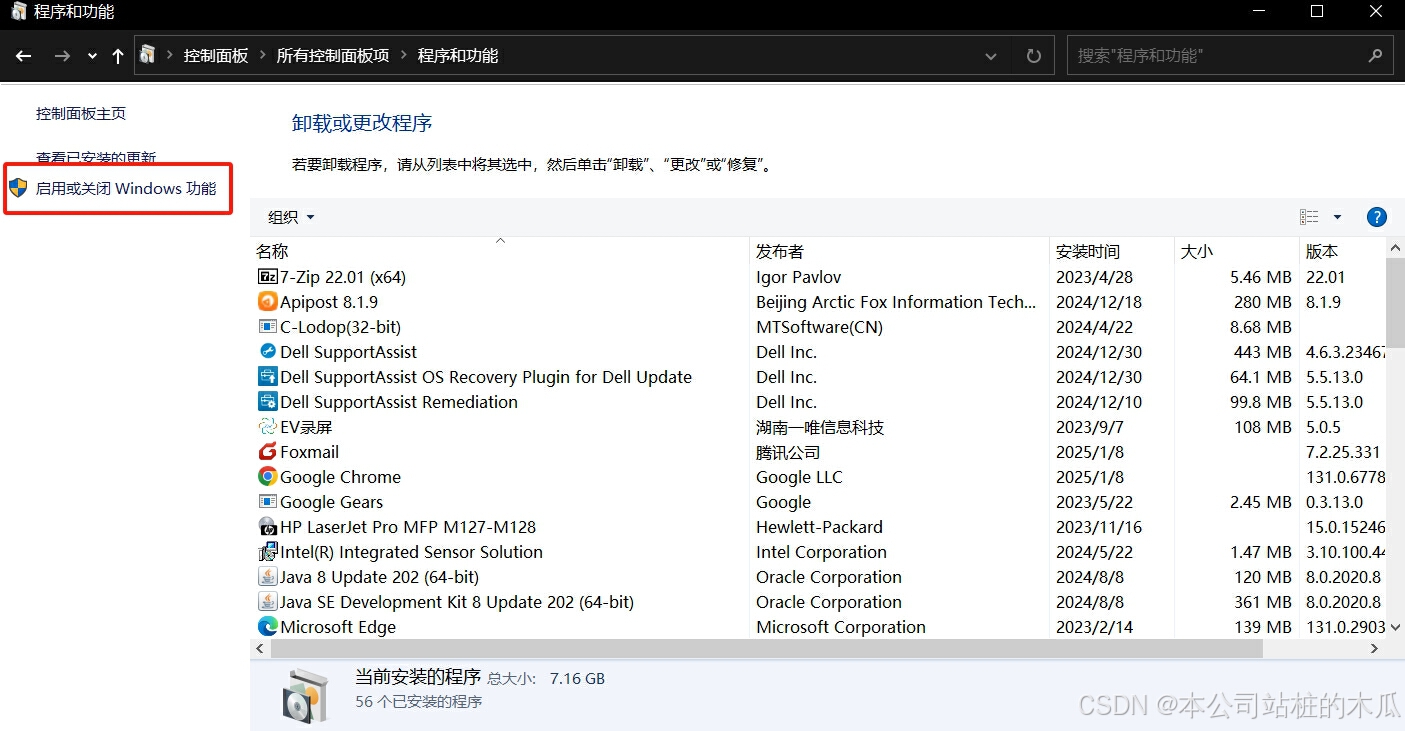
Task: Select the Apipost 8.1.9 row
Action: (819, 302)
